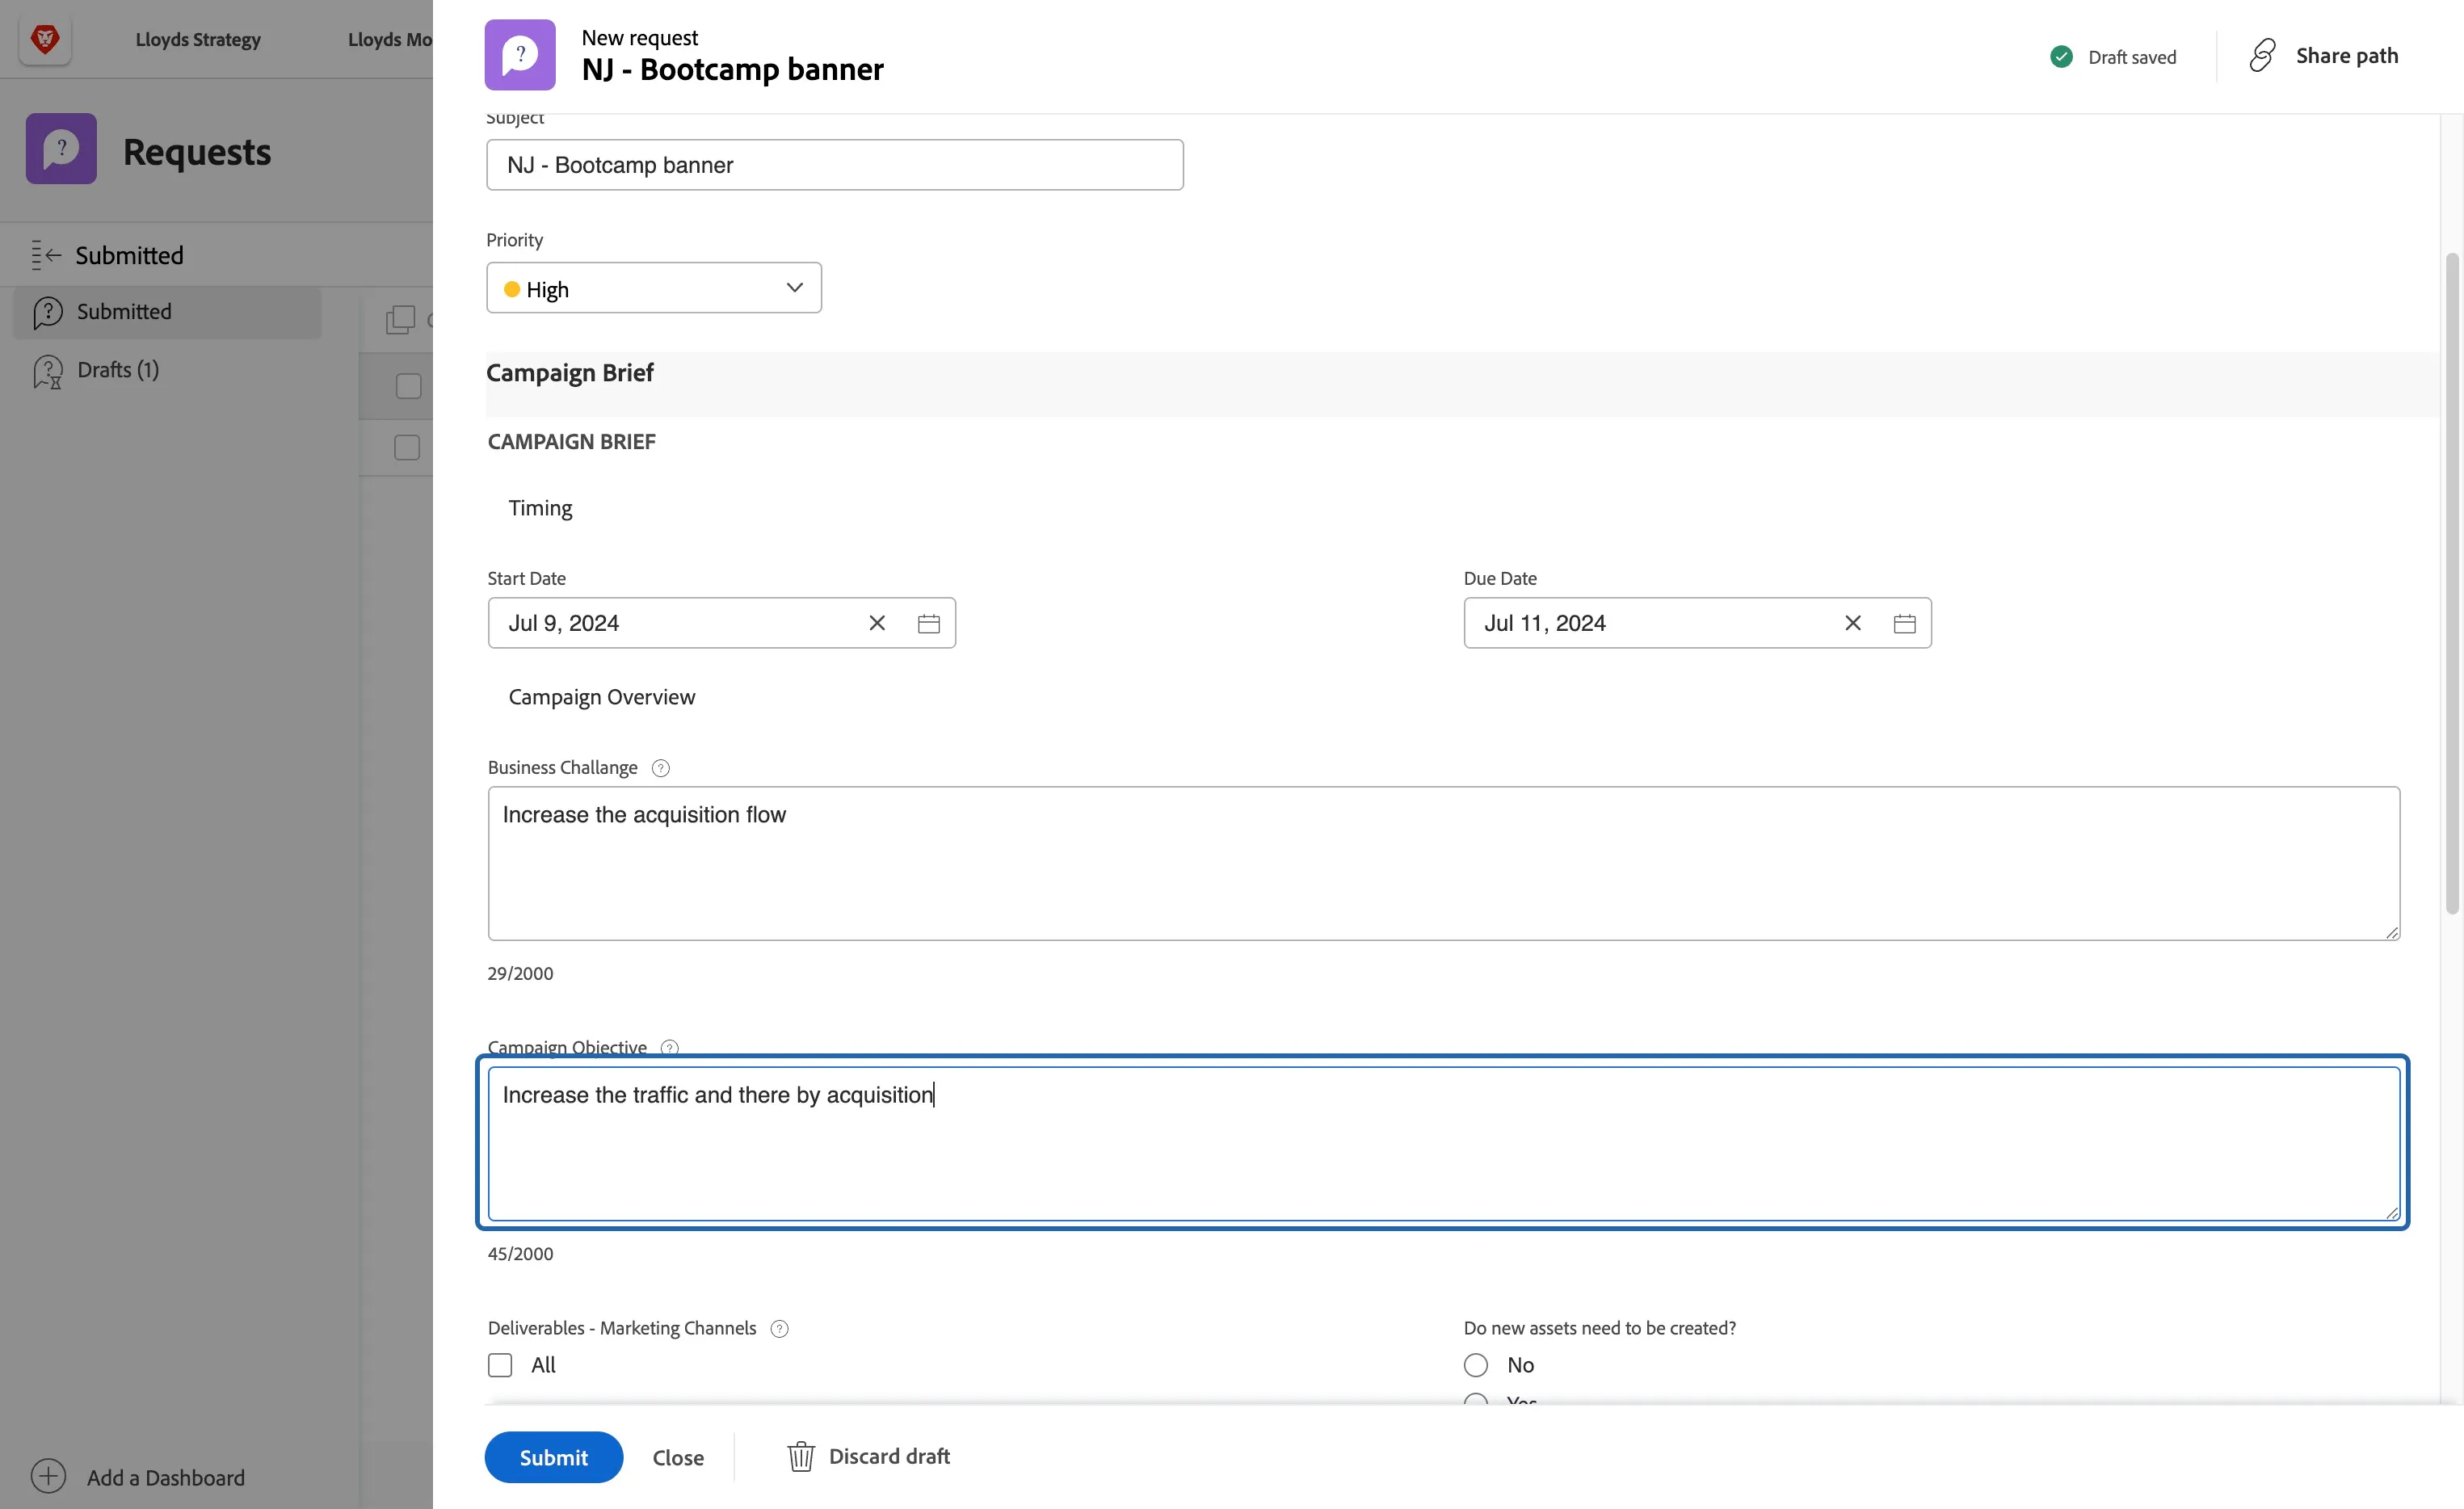Click the Due Date field showing Jul 11, 2024
2464x1509 pixels.
[x=1698, y=623]
